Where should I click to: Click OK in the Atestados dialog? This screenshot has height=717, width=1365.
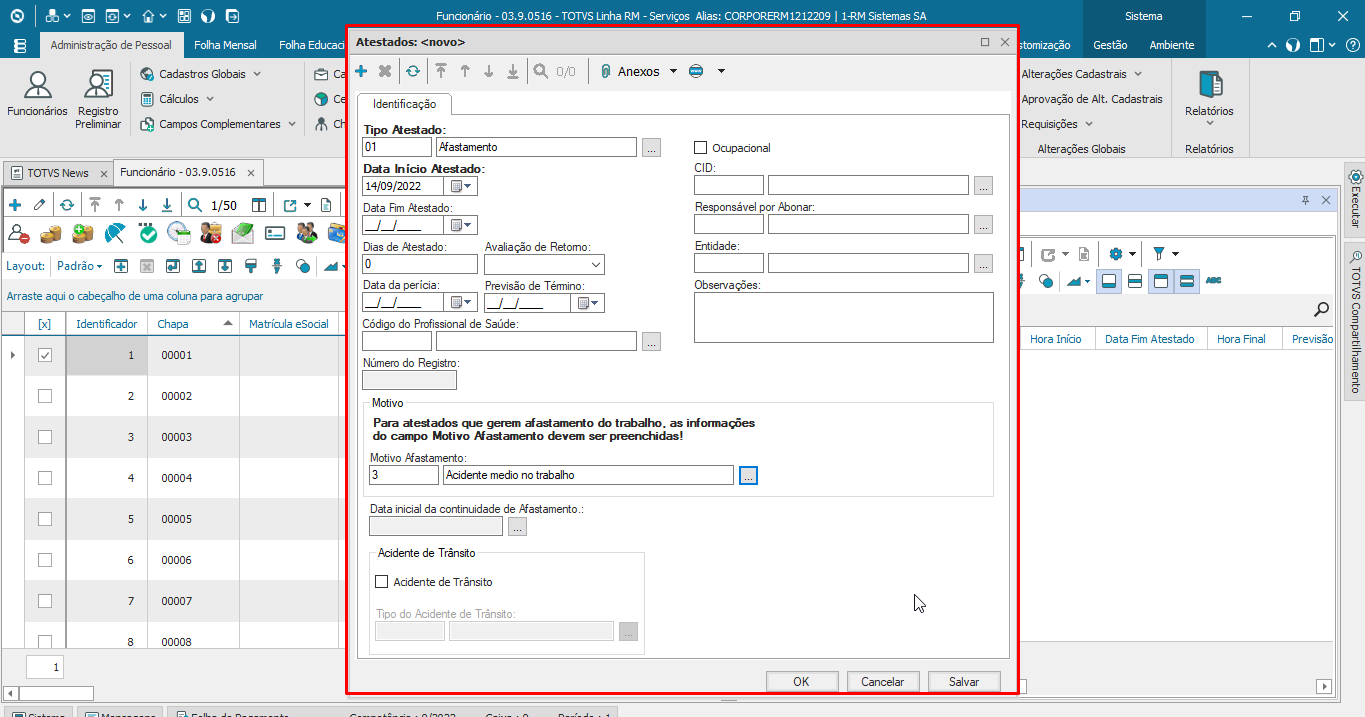click(801, 681)
